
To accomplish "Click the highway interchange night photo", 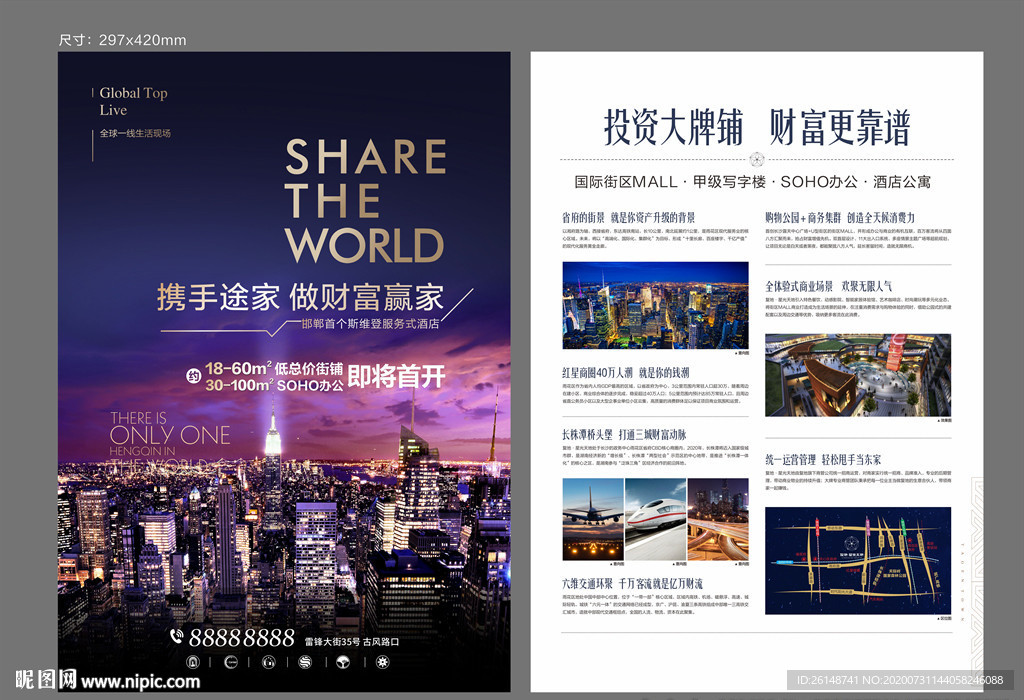I will pos(718,519).
